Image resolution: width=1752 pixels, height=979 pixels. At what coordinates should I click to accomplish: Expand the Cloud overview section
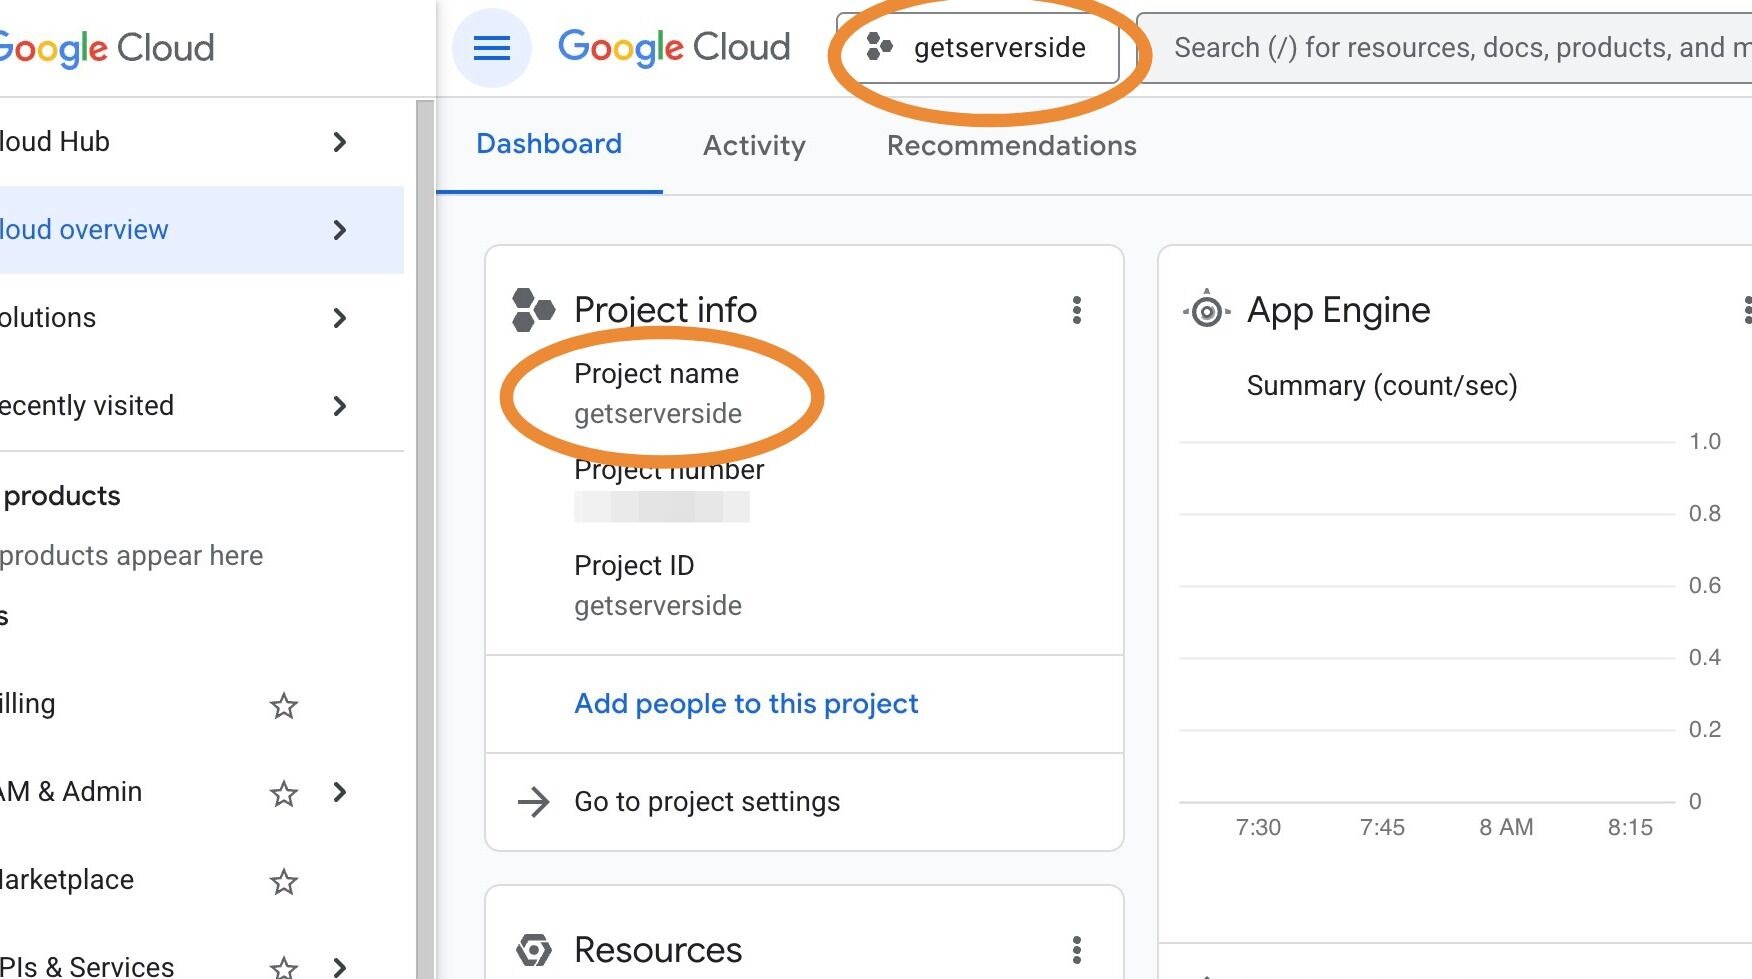click(x=340, y=230)
